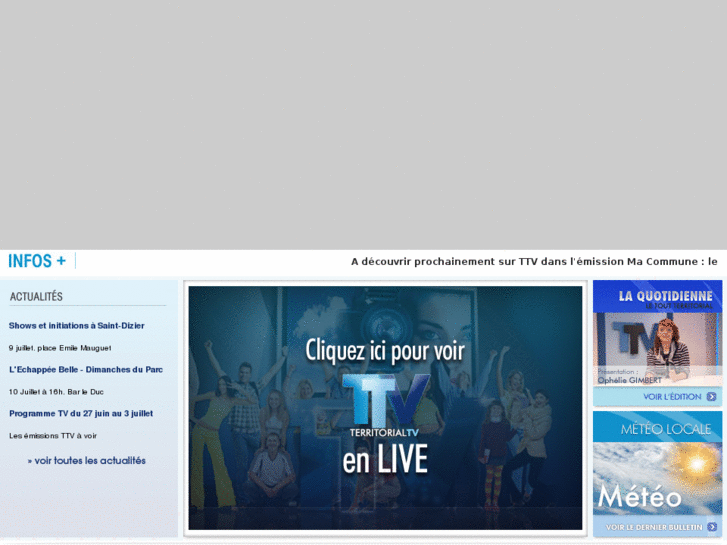Viewport: 727px width, 545px height.
Task: Click text 9 juillet, place Emile Mauguet
Action: pos(60,348)
